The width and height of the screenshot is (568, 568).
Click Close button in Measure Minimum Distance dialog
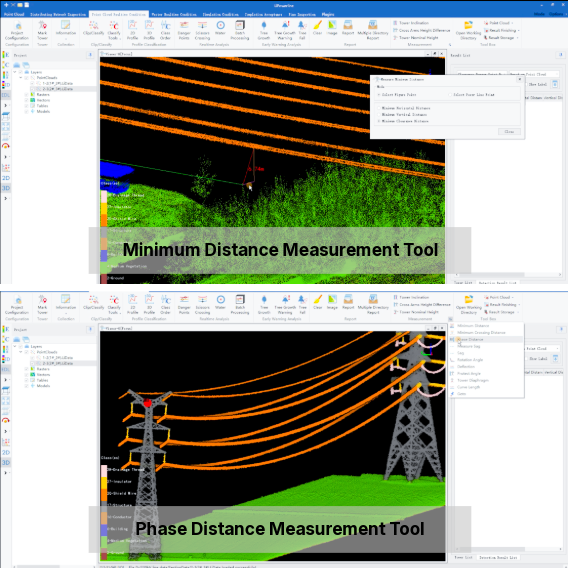(509, 131)
